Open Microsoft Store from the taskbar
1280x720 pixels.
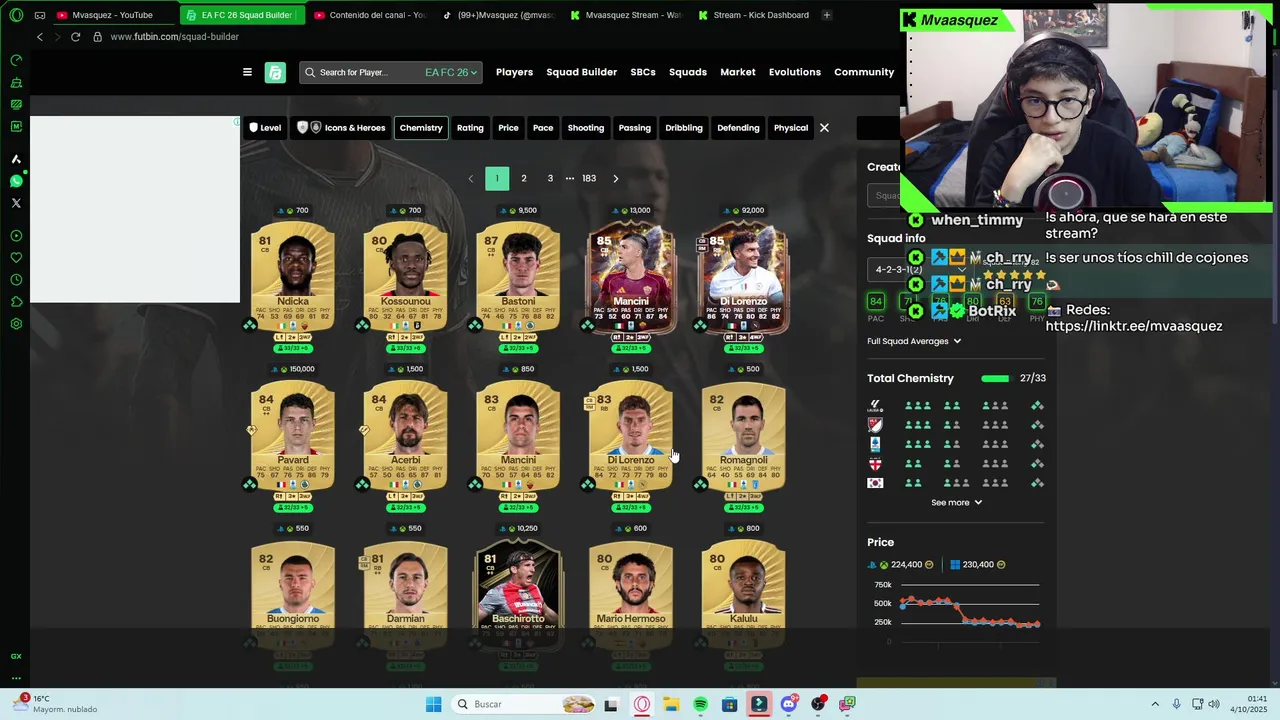(729, 704)
